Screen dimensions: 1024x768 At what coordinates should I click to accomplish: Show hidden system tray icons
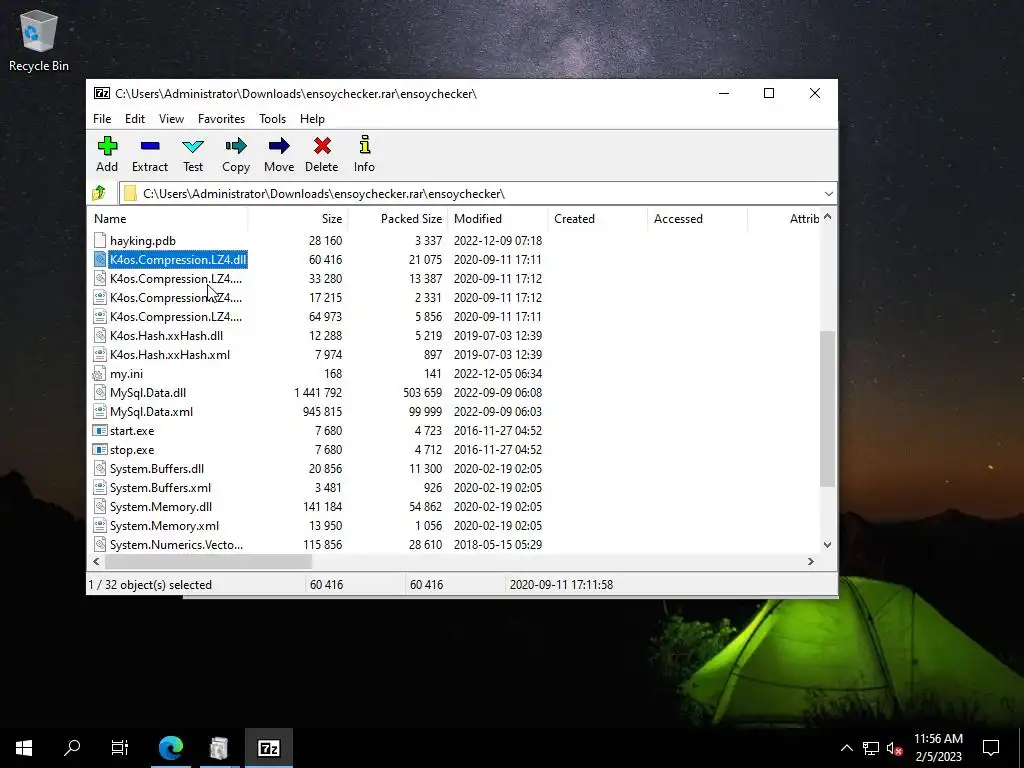coord(846,748)
